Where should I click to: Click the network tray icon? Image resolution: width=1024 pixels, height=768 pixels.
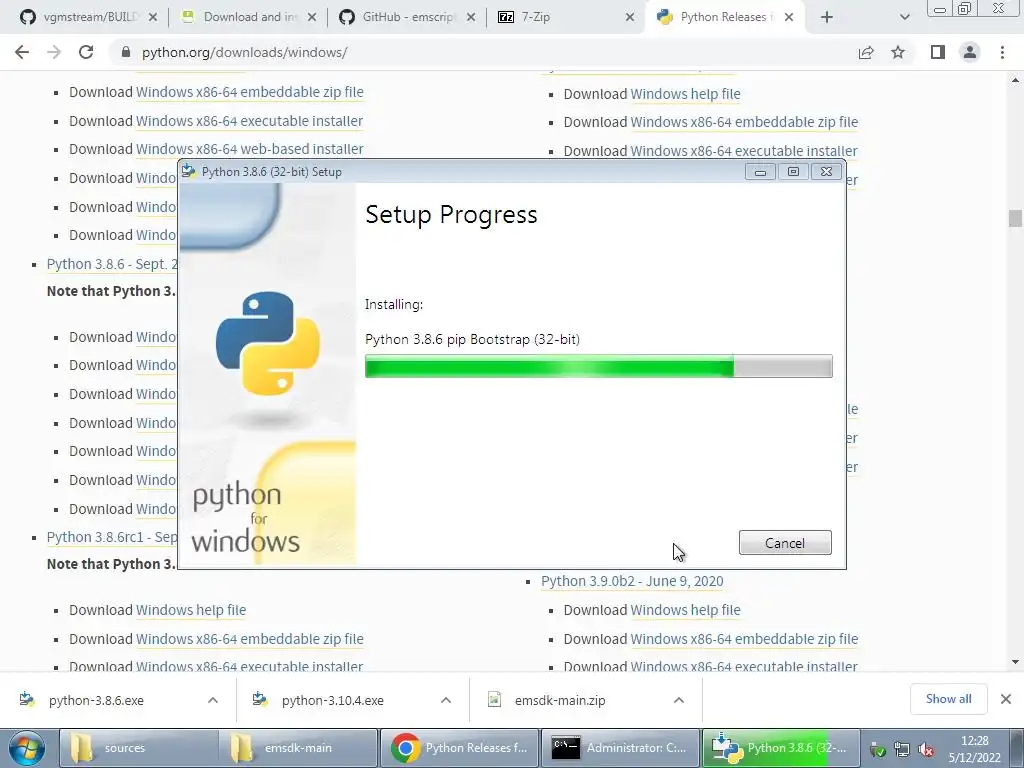click(x=901, y=750)
